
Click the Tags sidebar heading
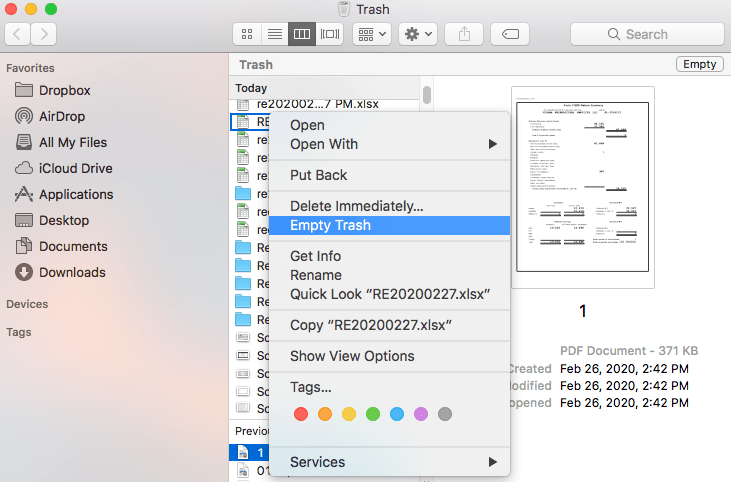[x=19, y=332]
